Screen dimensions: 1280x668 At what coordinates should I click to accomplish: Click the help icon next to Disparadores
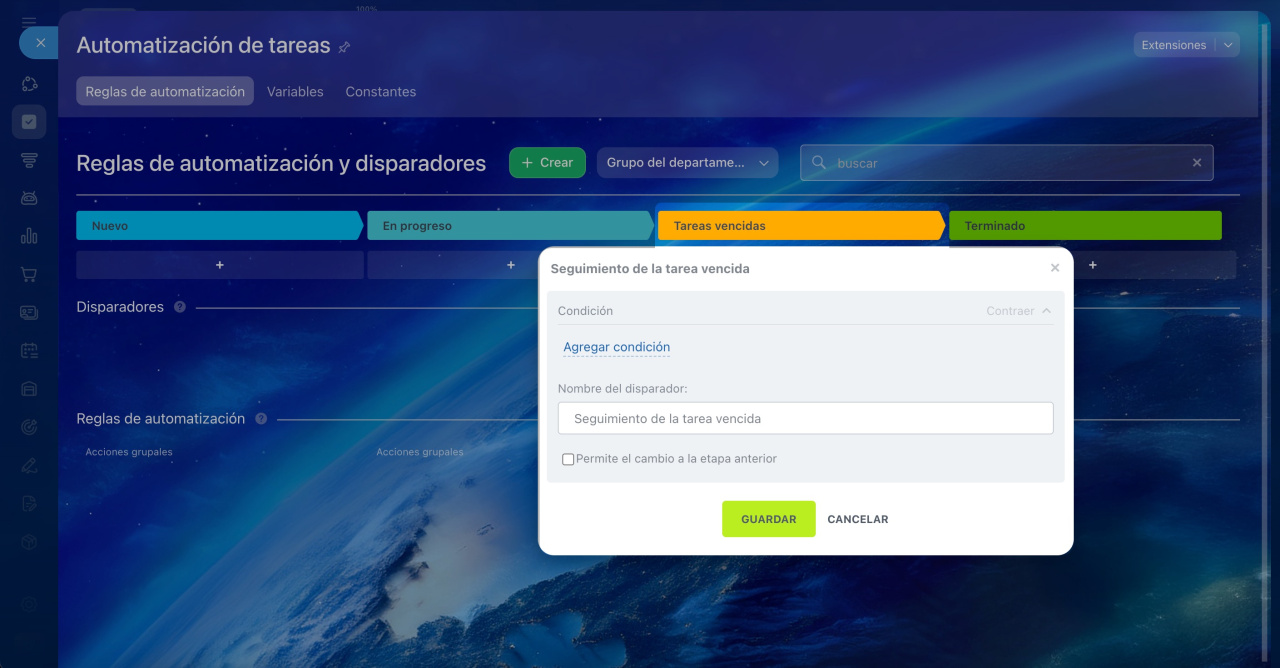click(x=180, y=307)
